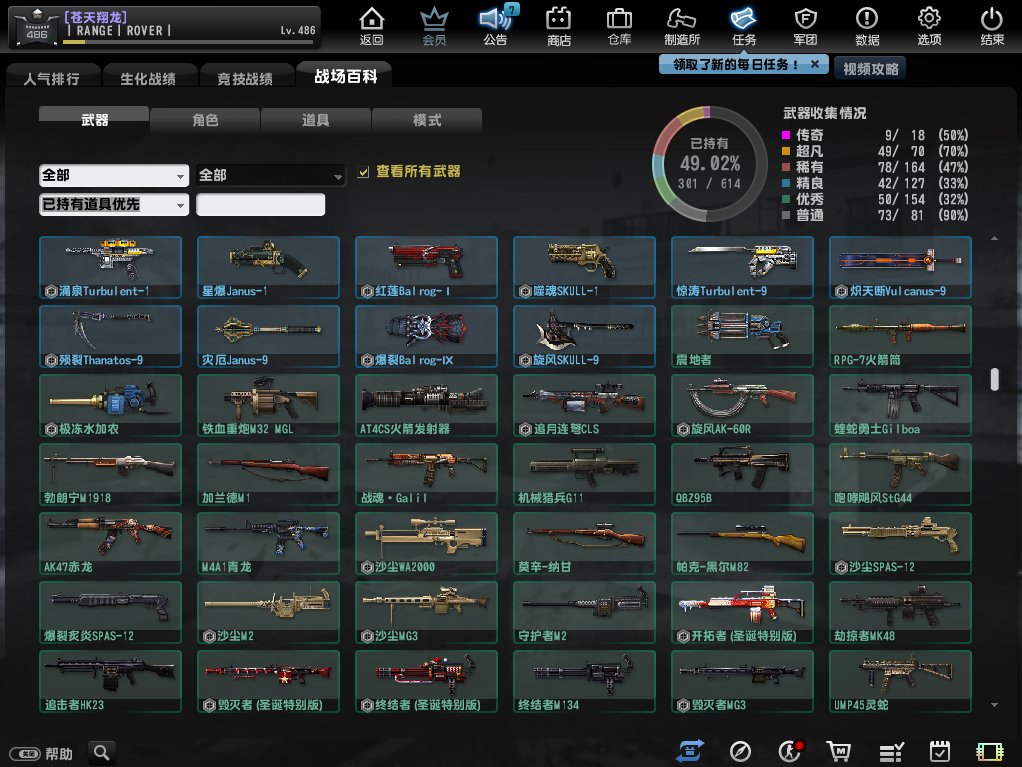Image resolution: width=1022 pixels, height=767 pixels.
Task: Dismiss the daily task notification banner
Action: [x=815, y=64]
